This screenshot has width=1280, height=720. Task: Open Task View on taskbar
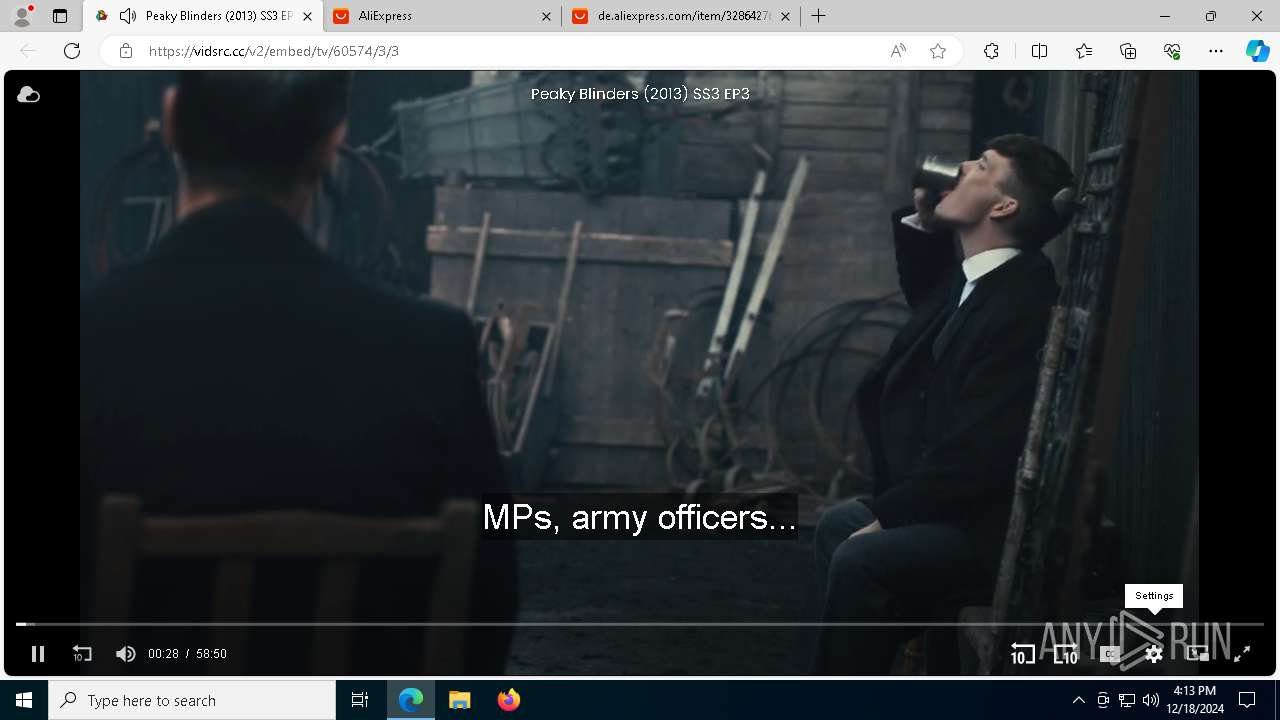pyautogui.click(x=360, y=700)
